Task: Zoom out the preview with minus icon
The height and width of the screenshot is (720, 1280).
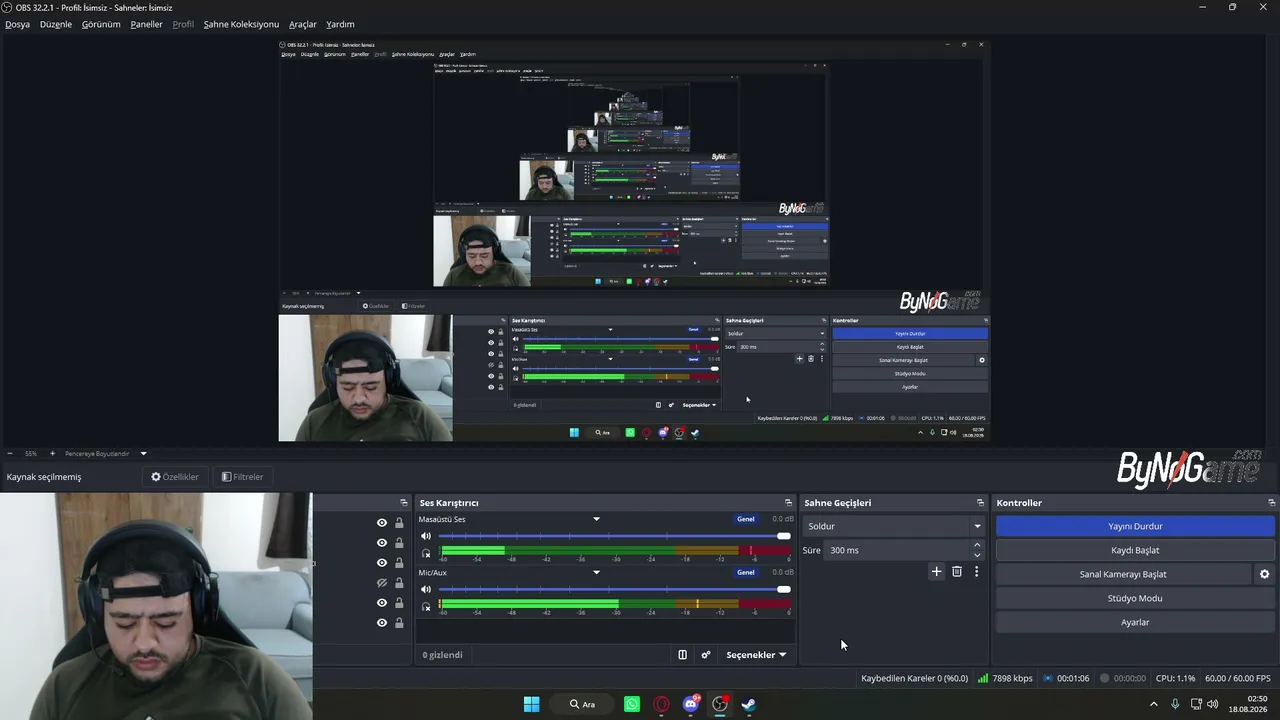Action: tap(10, 454)
